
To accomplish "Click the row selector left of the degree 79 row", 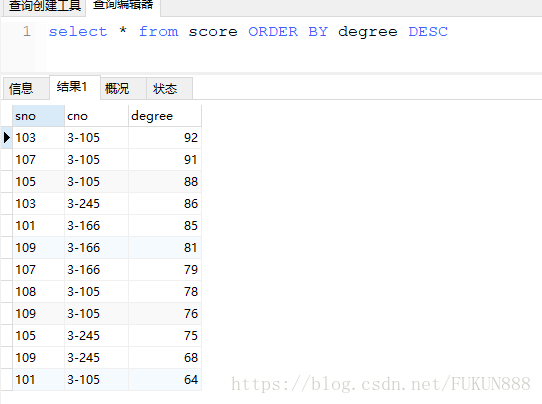I will [7, 270].
